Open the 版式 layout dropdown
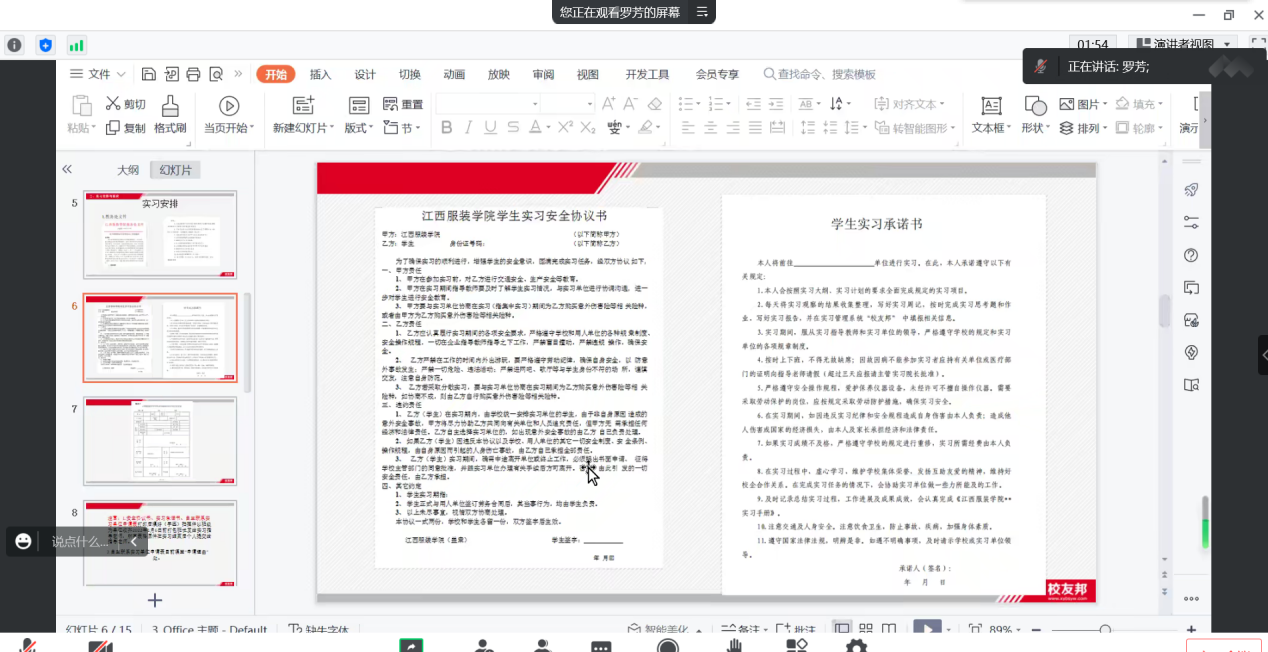Image resolution: width=1268 pixels, height=652 pixels. (x=359, y=128)
